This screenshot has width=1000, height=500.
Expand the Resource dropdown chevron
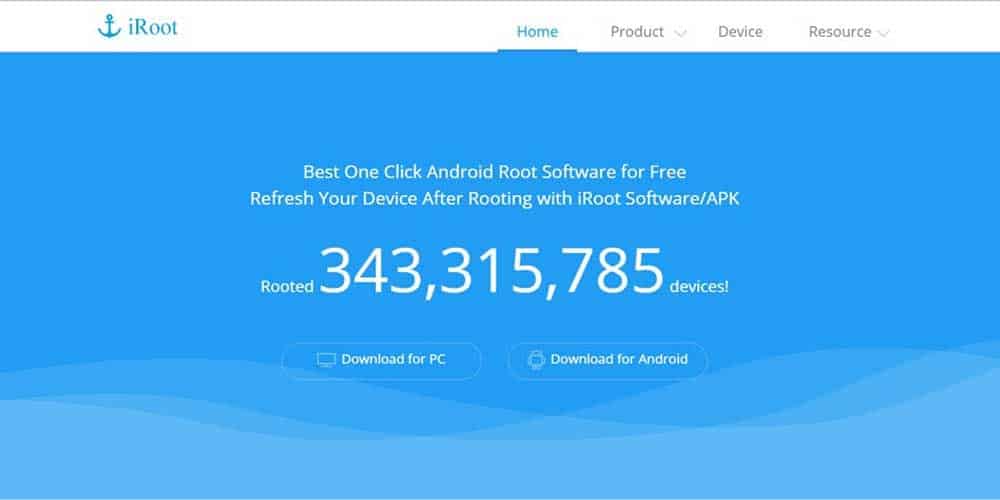883,33
